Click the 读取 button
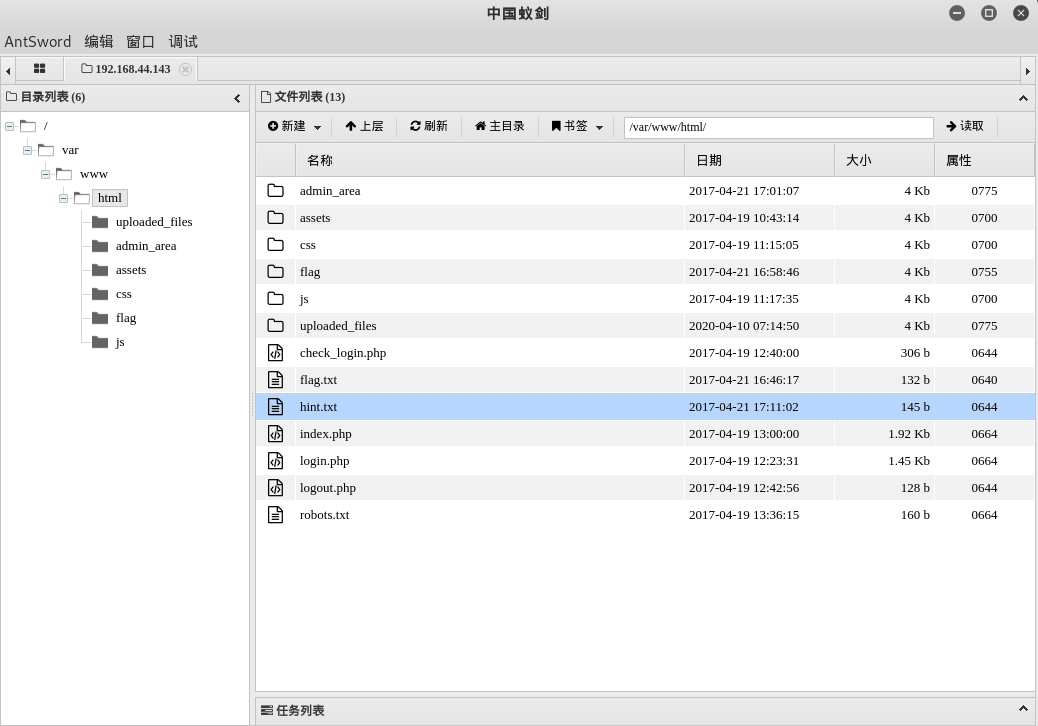Screen dimensions: 1038x726 [x=965, y=126]
